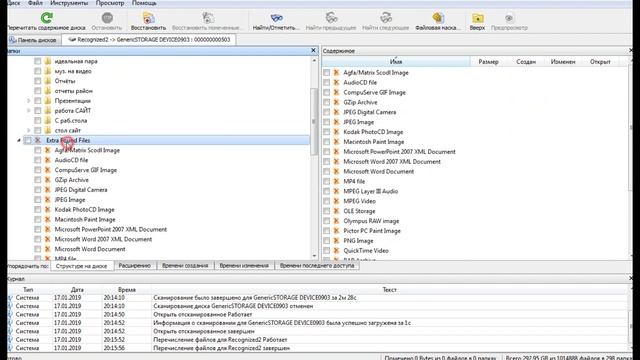Check CompuServe GIF Image checkbox in contents
The image size is (640, 360).
[x=327, y=92]
